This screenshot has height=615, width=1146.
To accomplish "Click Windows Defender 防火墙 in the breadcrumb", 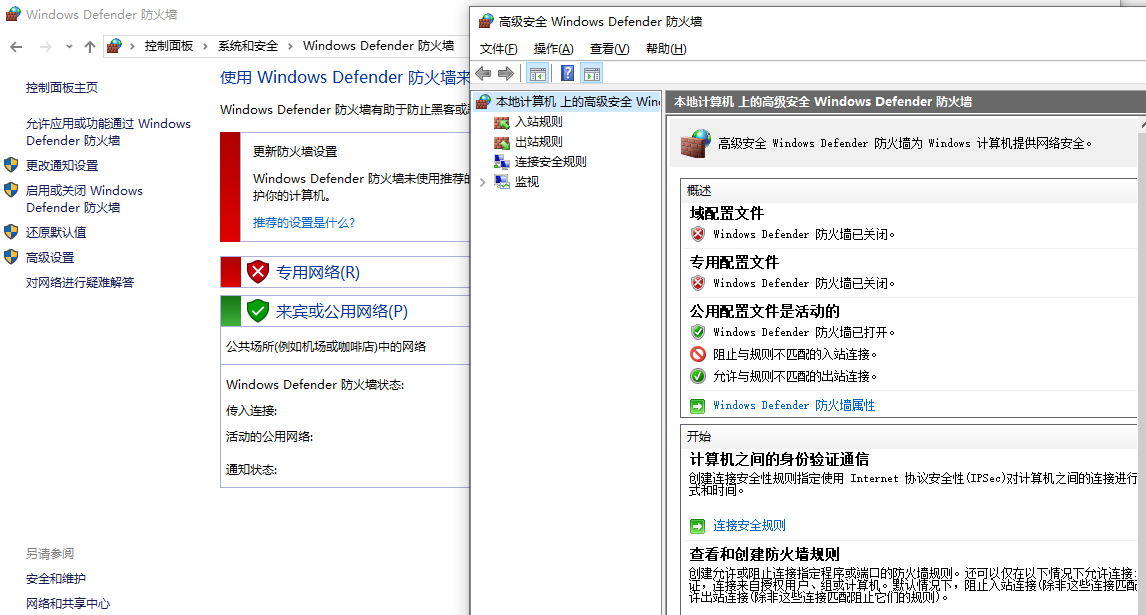I will [379, 45].
